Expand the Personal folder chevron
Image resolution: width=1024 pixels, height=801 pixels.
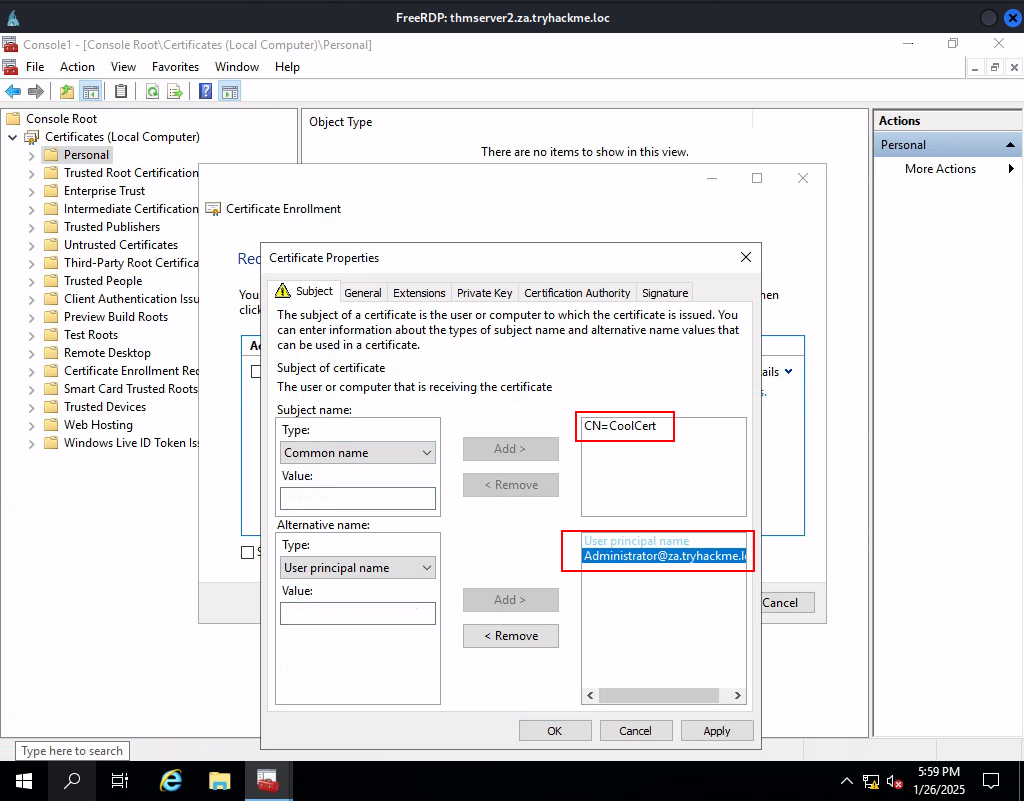(31, 155)
